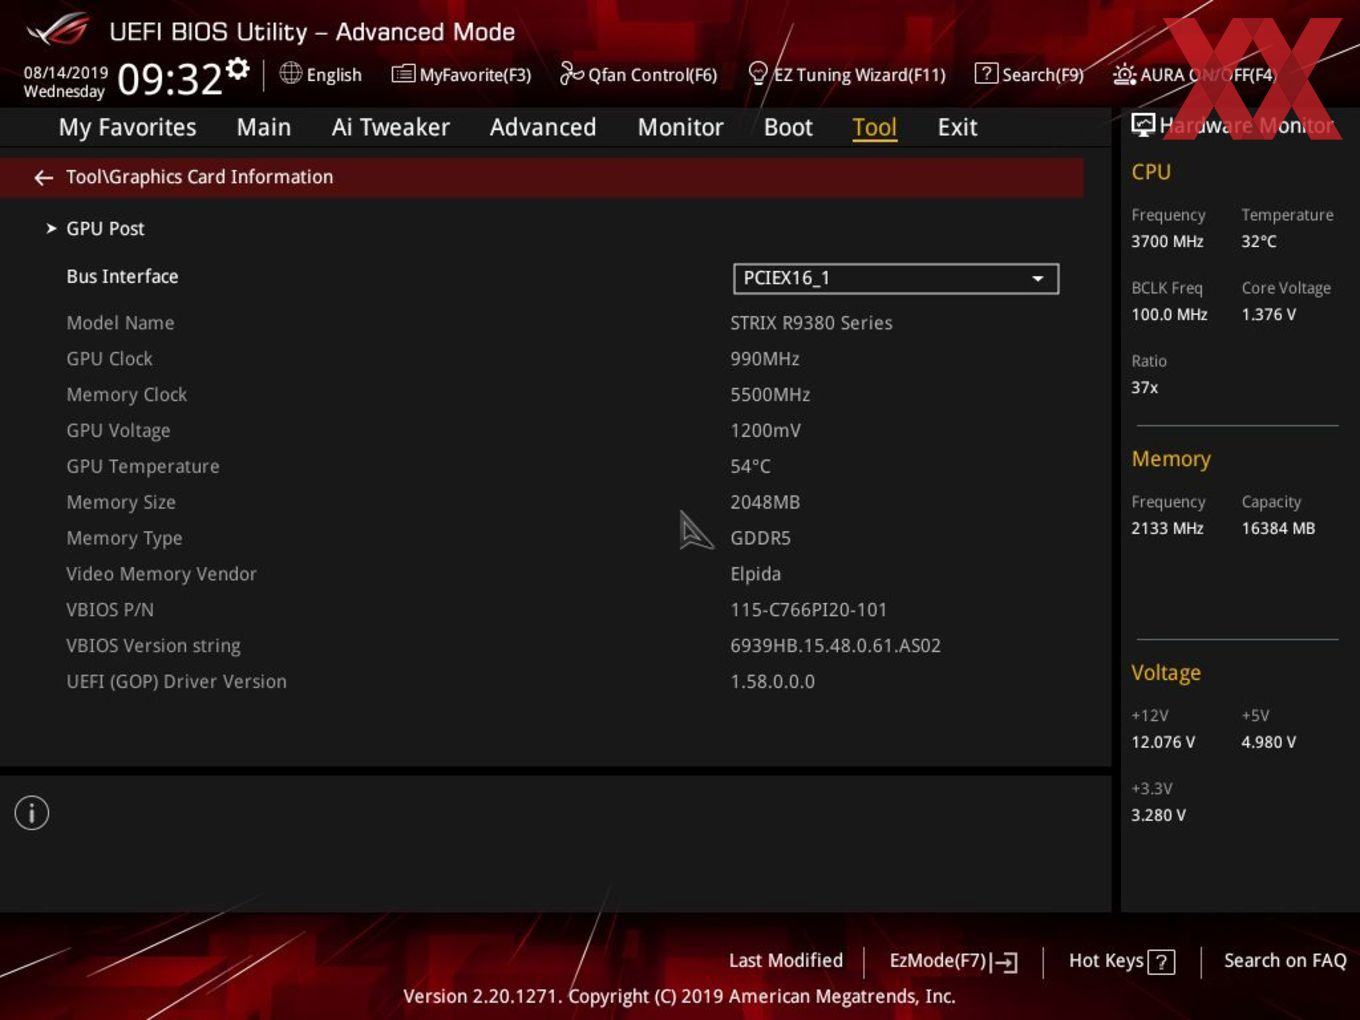Click 6939HB.15.48.0.61.AS02 value
1360x1020 pixels.
836,646
